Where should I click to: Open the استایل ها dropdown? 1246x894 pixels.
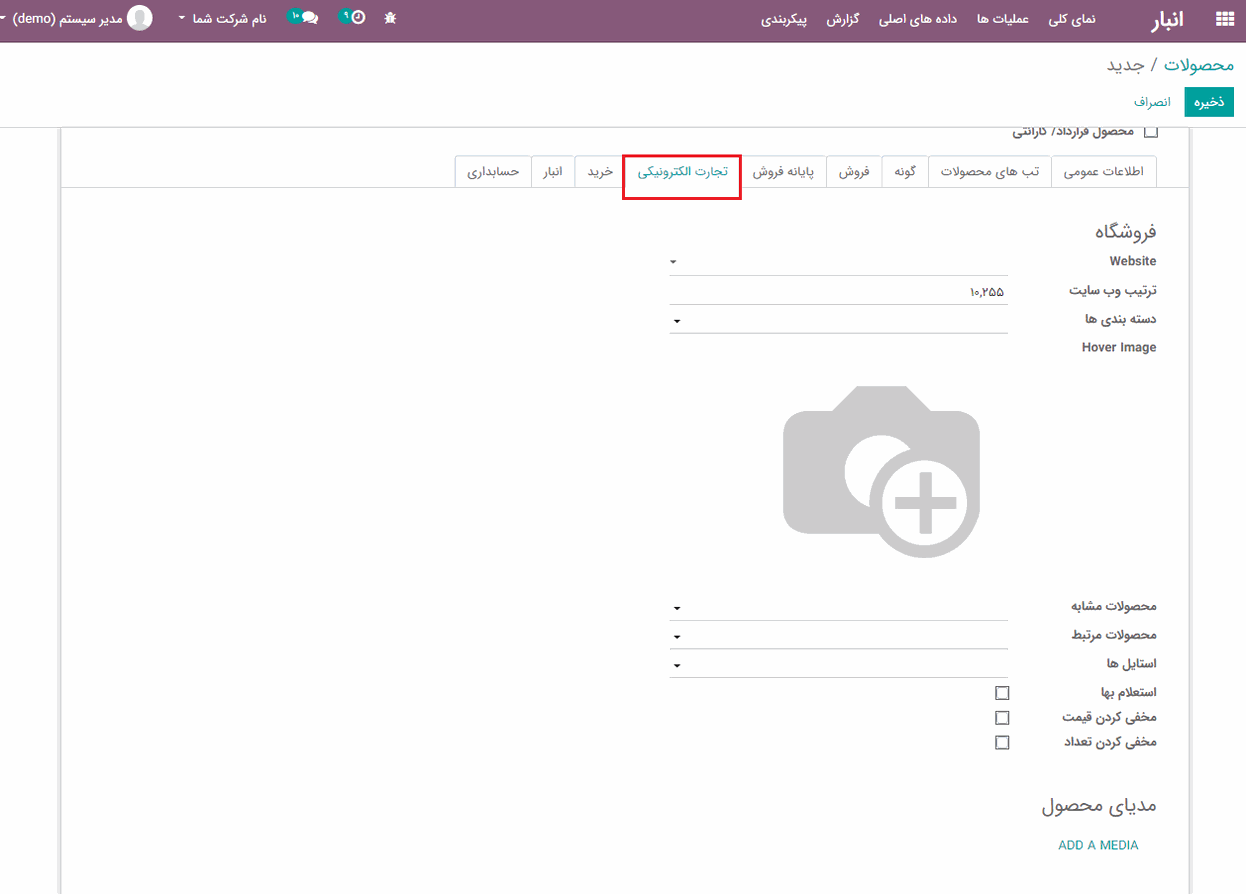tap(838, 664)
